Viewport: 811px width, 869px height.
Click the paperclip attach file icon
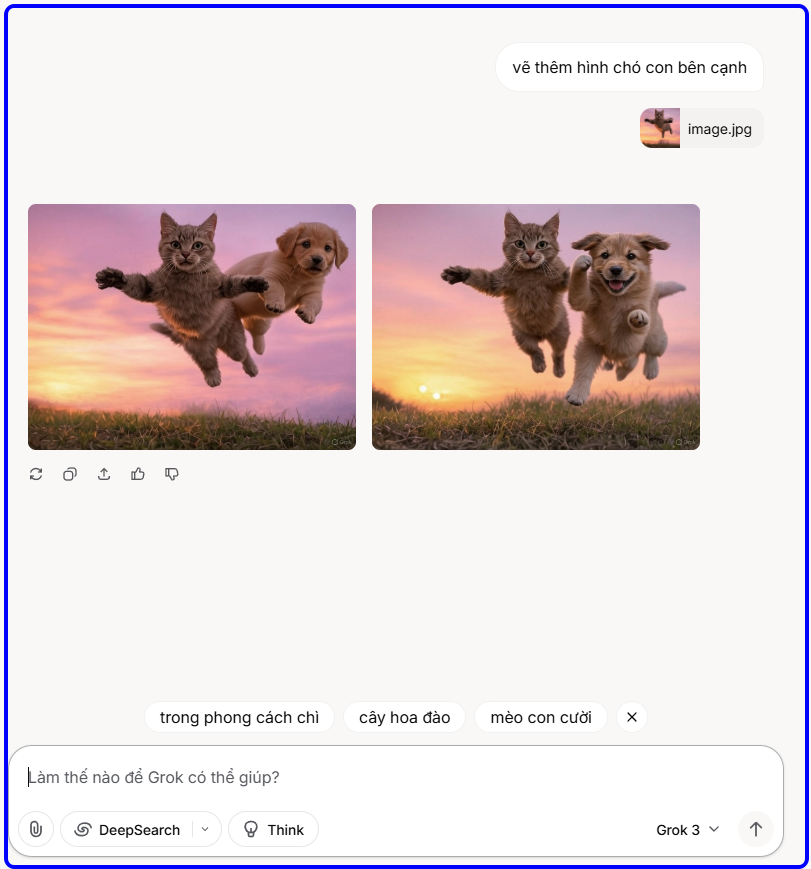pyautogui.click(x=36, y=829)
